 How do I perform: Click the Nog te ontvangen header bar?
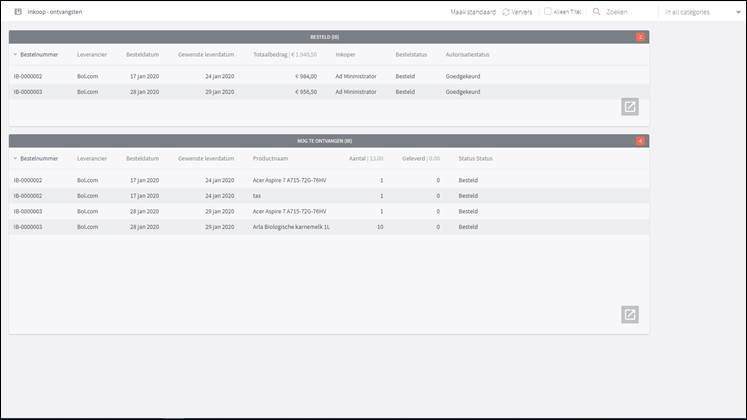coord(329,141)
